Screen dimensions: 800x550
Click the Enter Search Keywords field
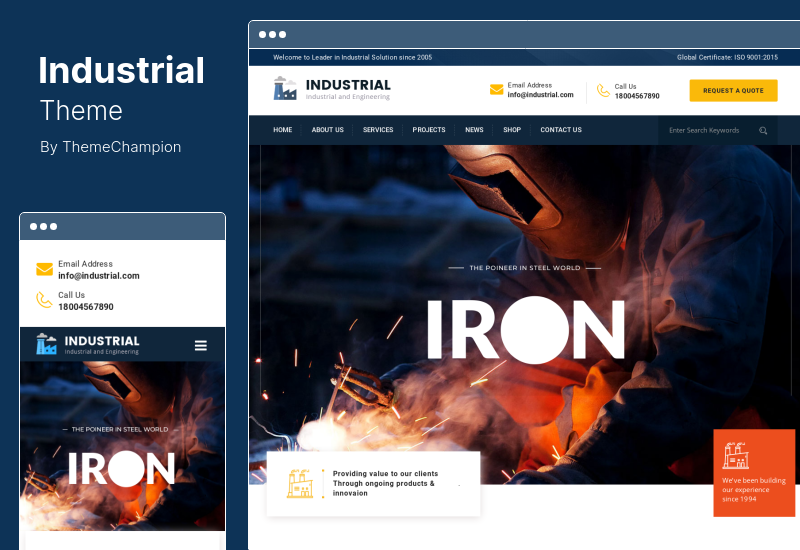click(717, 131)
